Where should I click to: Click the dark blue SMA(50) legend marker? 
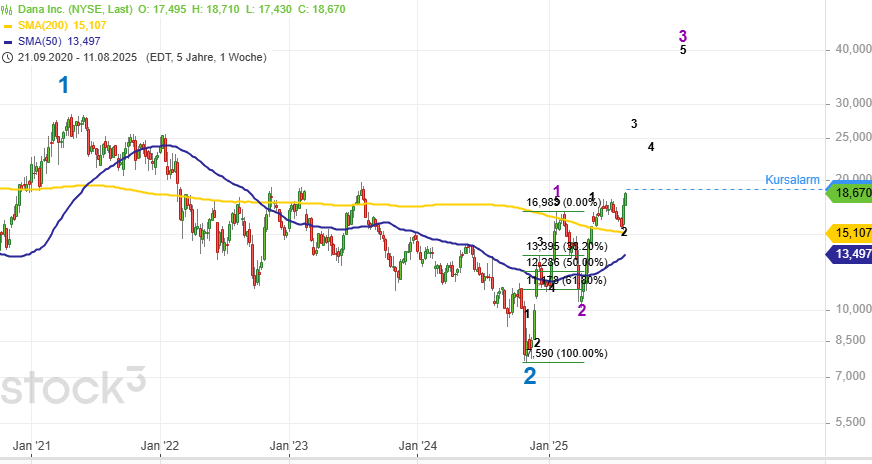[9, 42]
